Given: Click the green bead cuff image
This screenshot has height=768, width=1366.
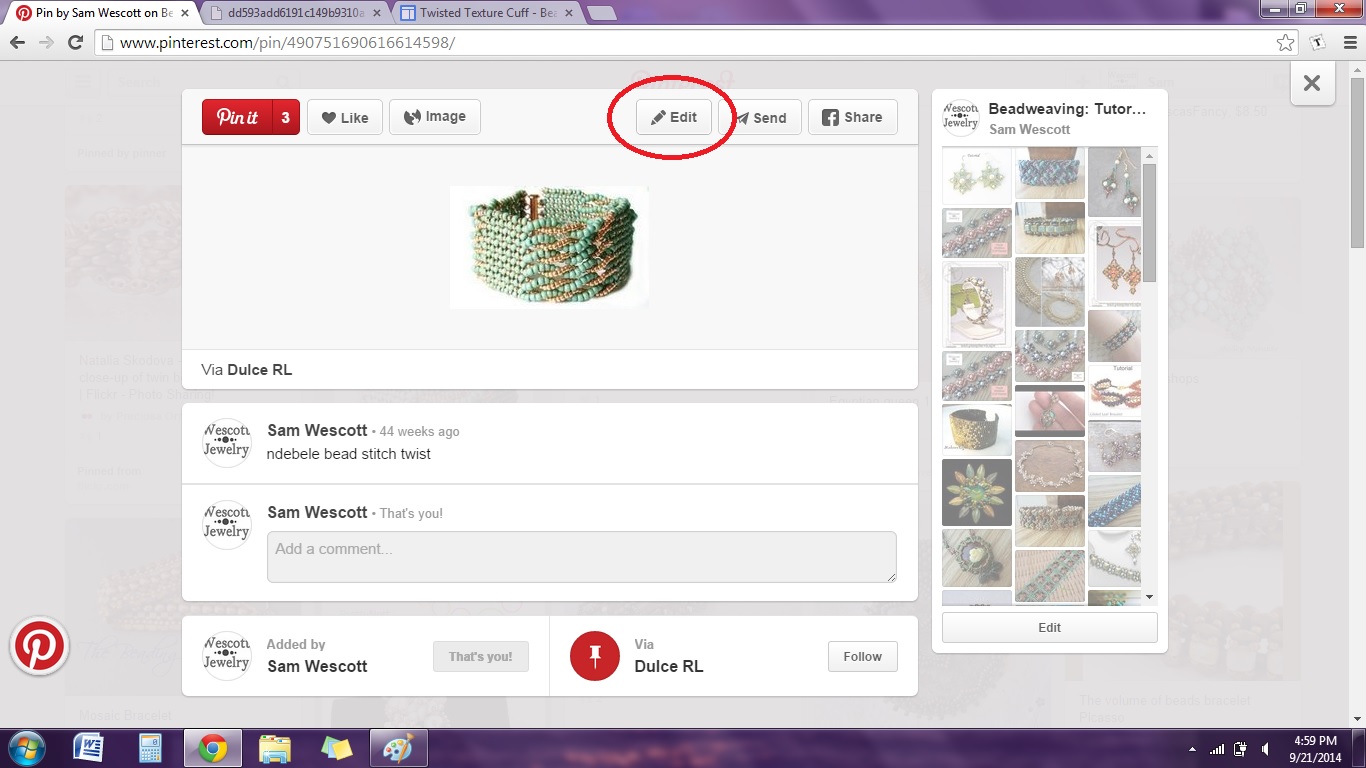Looking at the screenshot, I should [549, 247].
